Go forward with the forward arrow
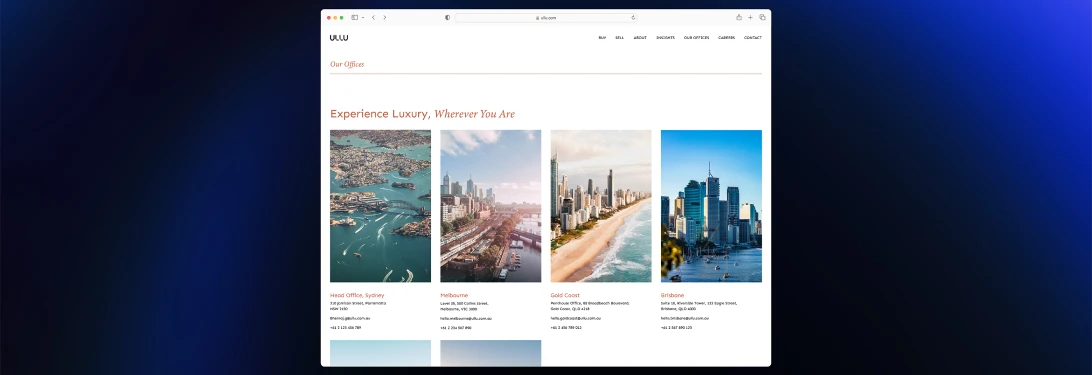 (x=384, y=17)
